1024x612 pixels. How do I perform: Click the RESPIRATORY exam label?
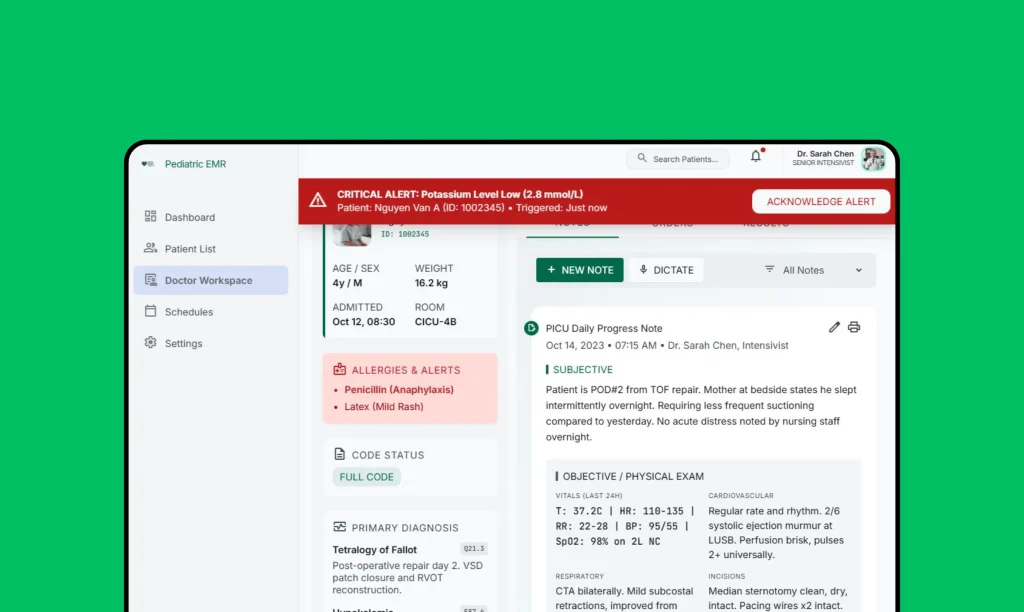click(580, 576)
